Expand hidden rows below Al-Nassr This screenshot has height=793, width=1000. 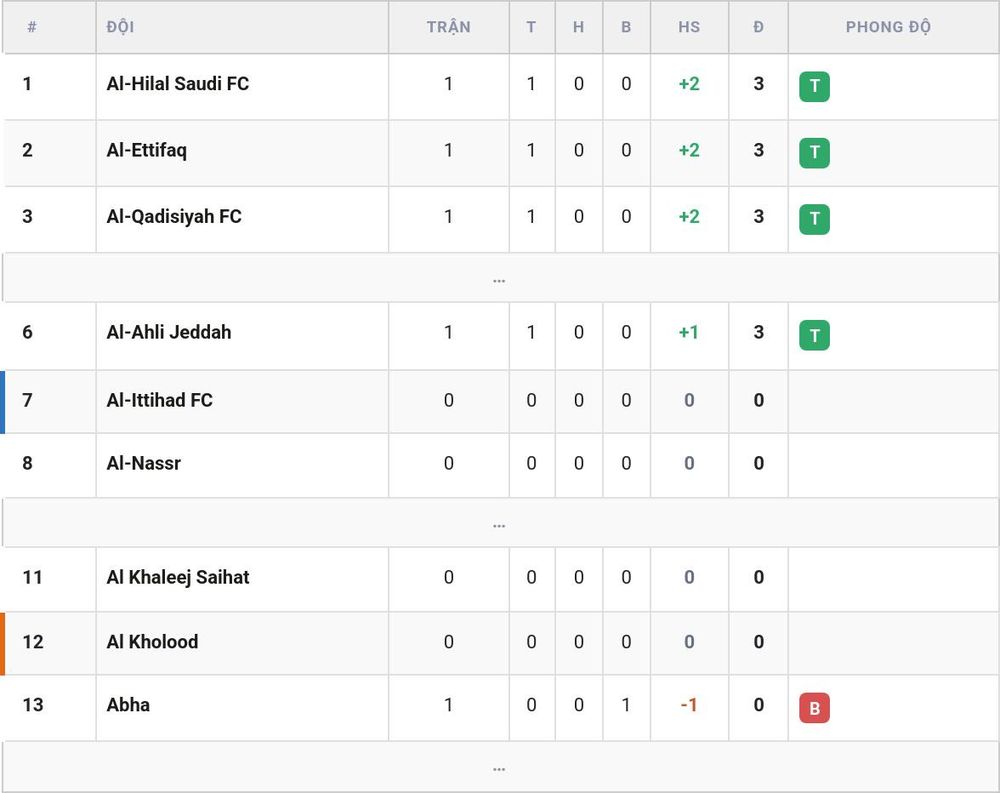click(x=499, y=522)
